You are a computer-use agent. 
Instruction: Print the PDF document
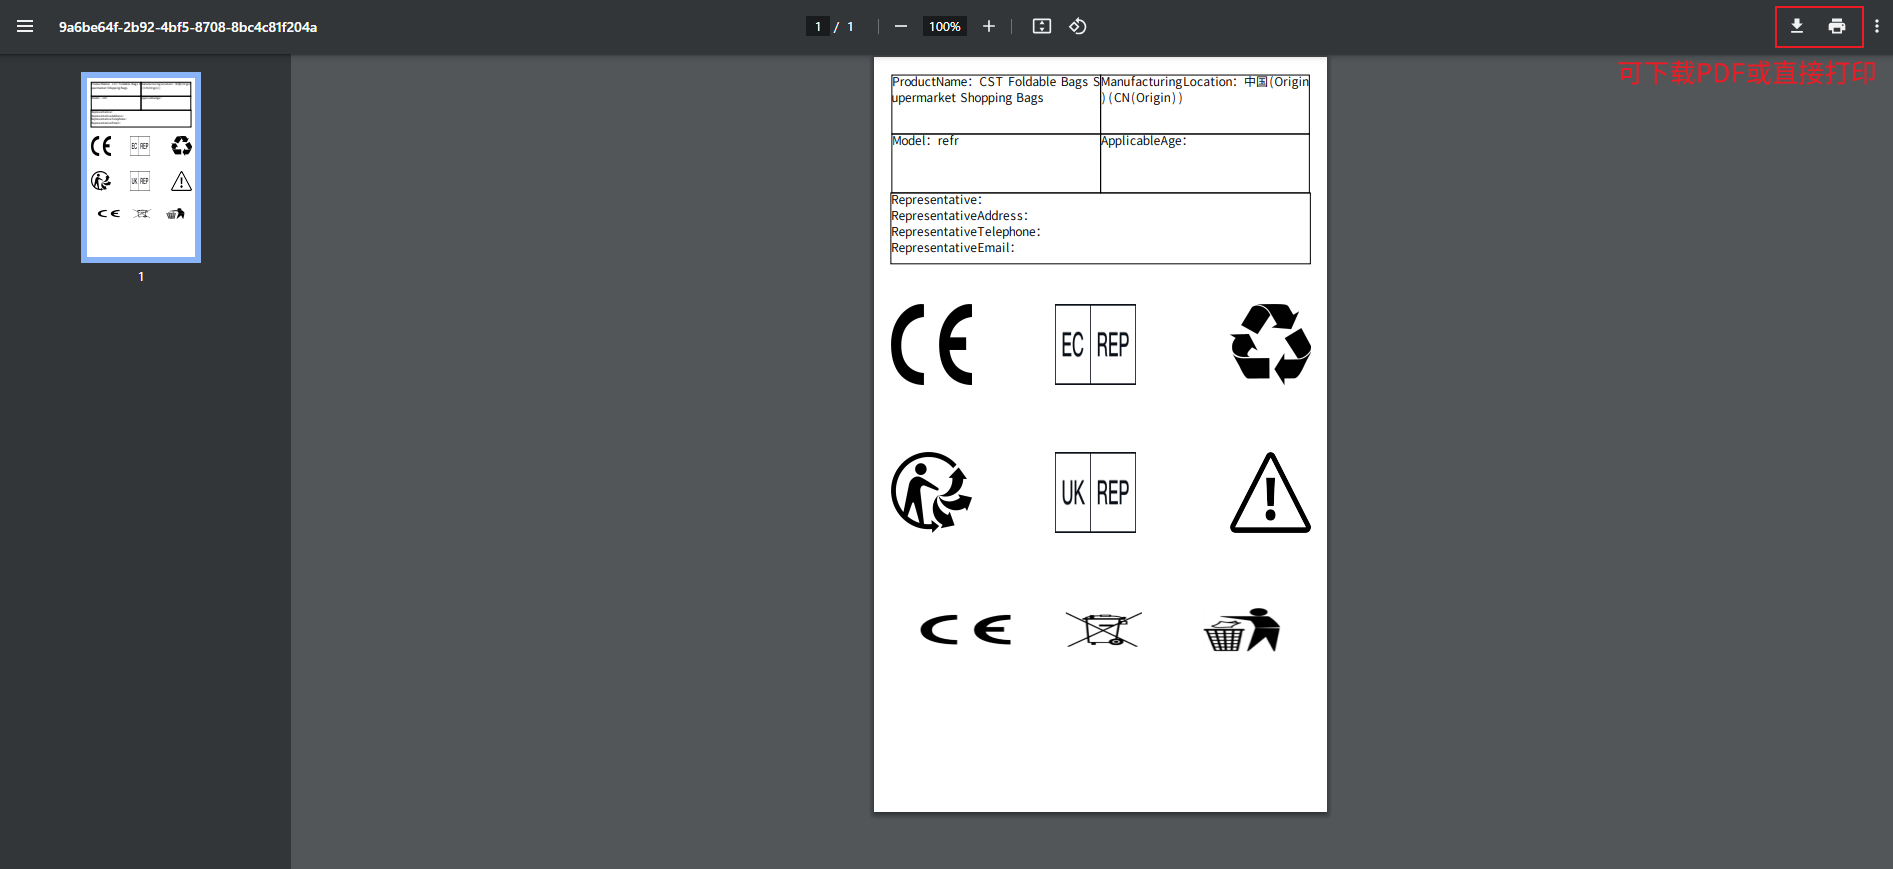(x=1837, y=27)
